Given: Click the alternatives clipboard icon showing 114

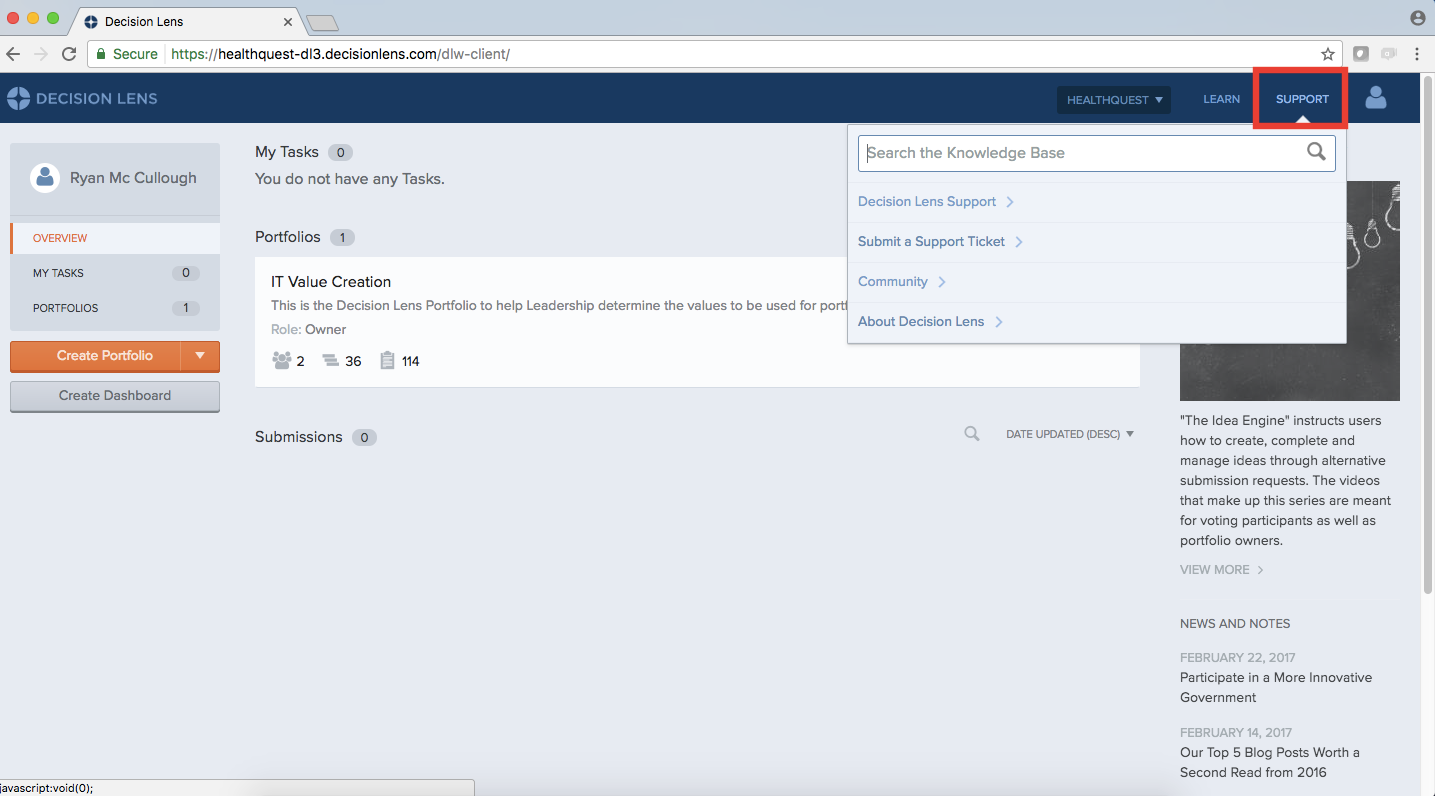Looking at the screenshot, I should (x=388, y=360).
